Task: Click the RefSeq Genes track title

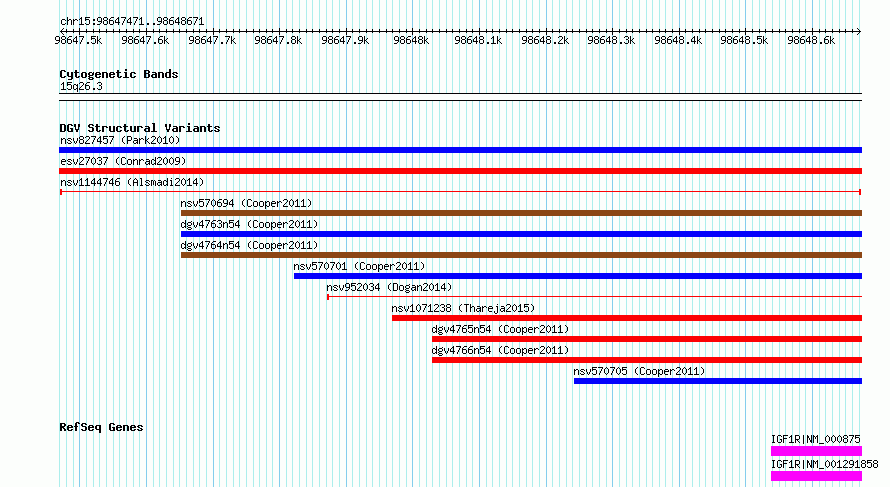Action: 101,427
